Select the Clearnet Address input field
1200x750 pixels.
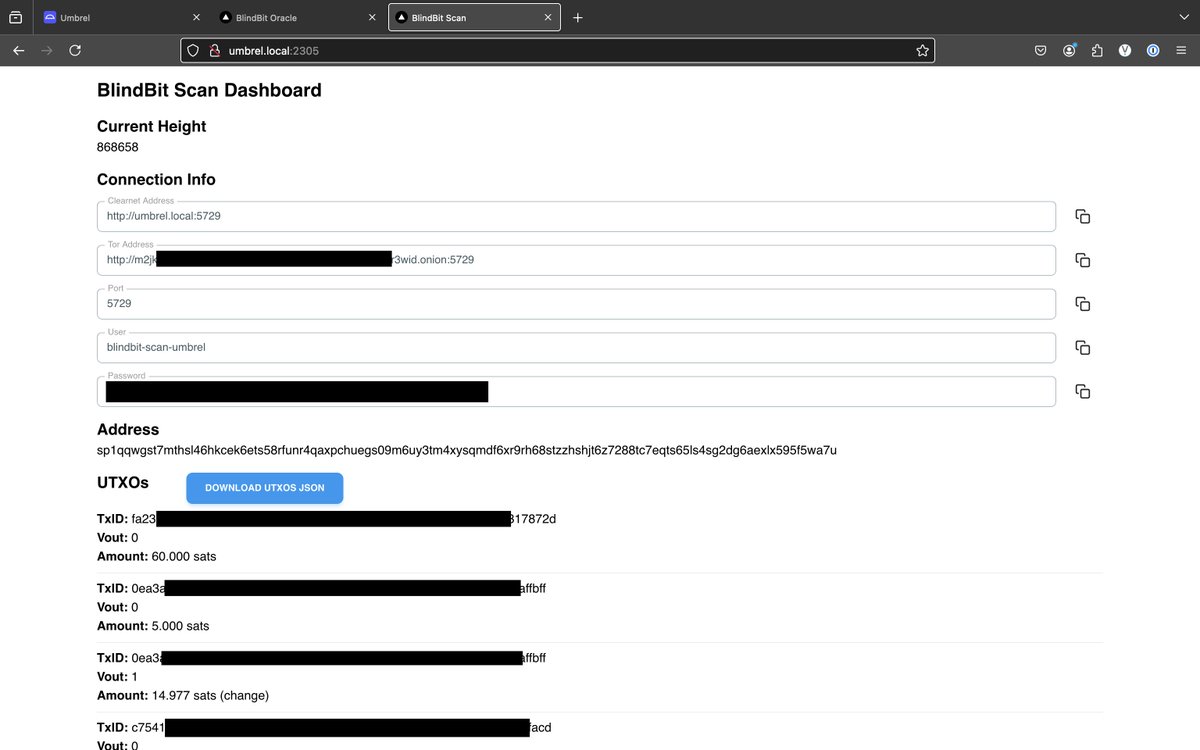pos(576,216)
